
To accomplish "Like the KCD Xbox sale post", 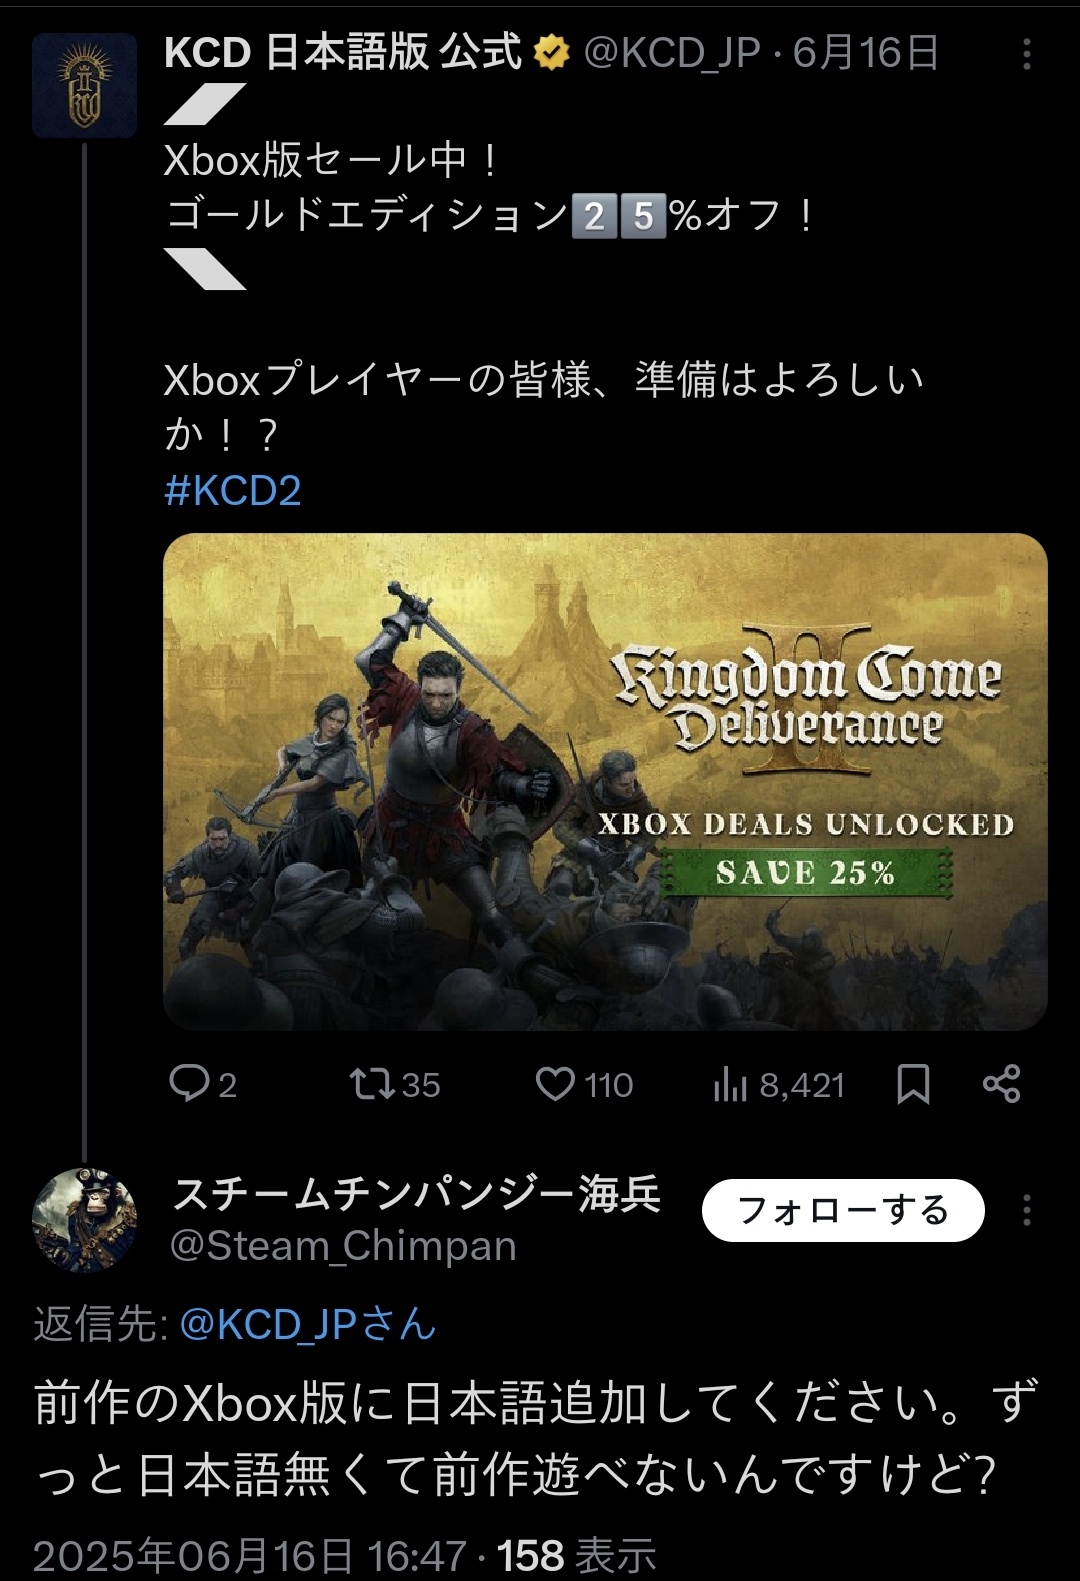I will [555, 1083].
